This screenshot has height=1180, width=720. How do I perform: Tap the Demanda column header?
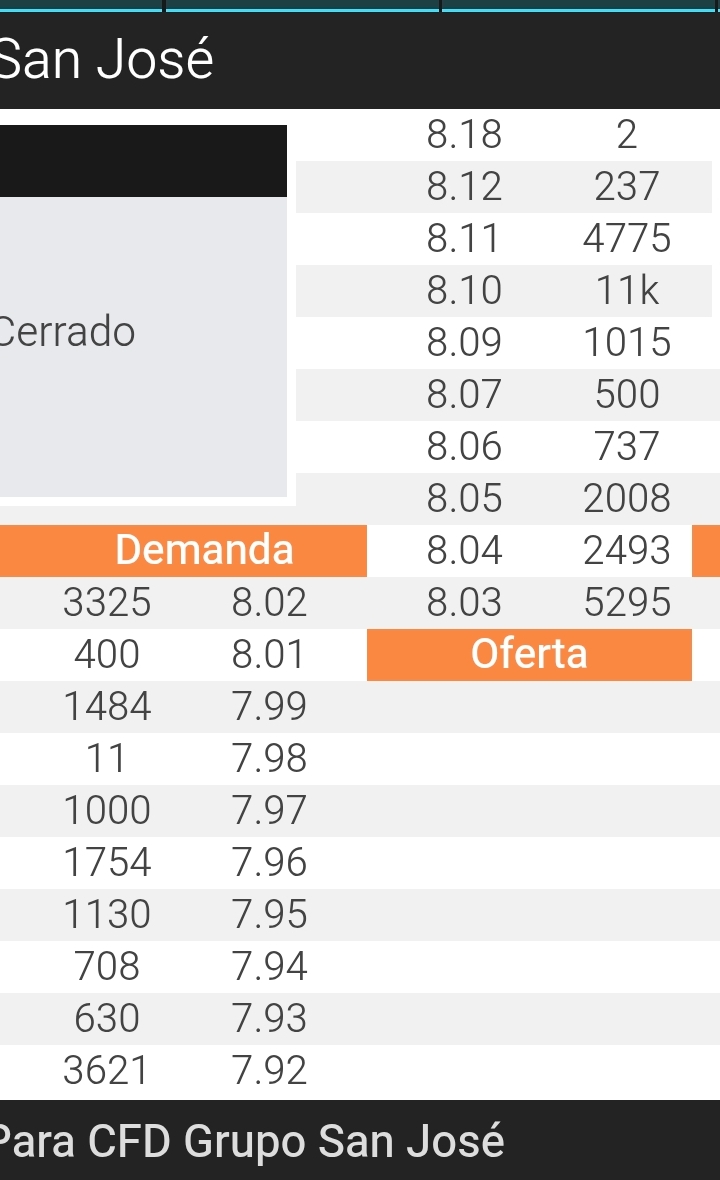(204, 550)
